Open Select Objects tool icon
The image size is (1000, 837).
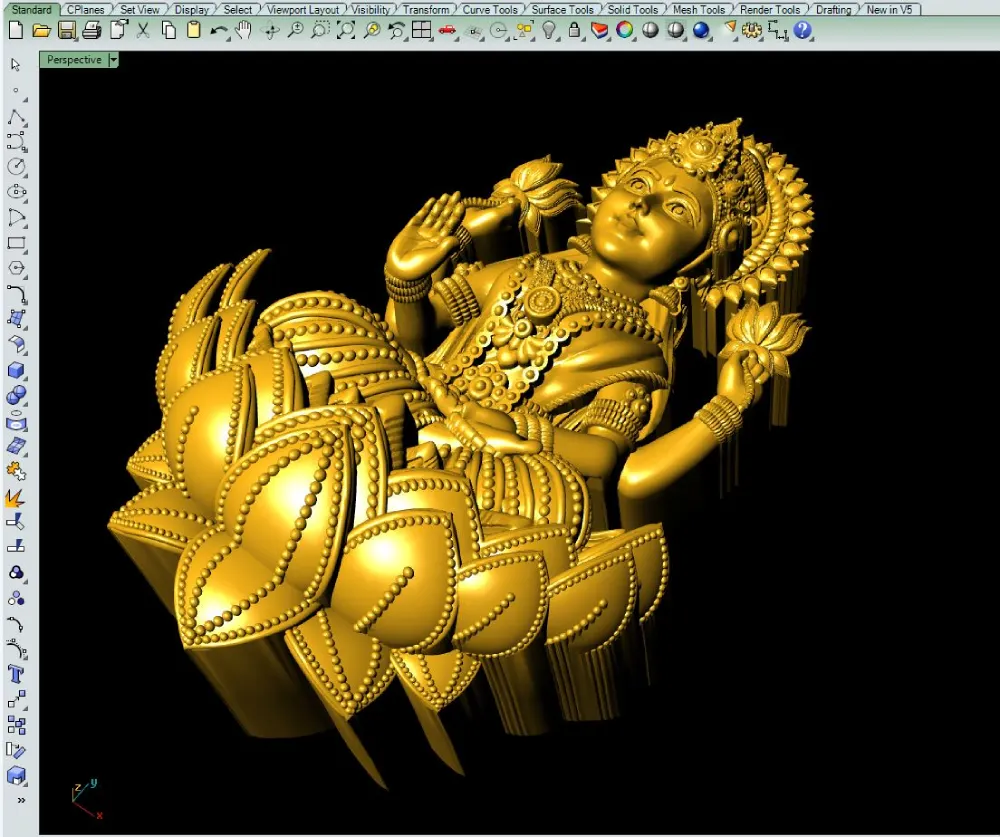click(524, 30)
